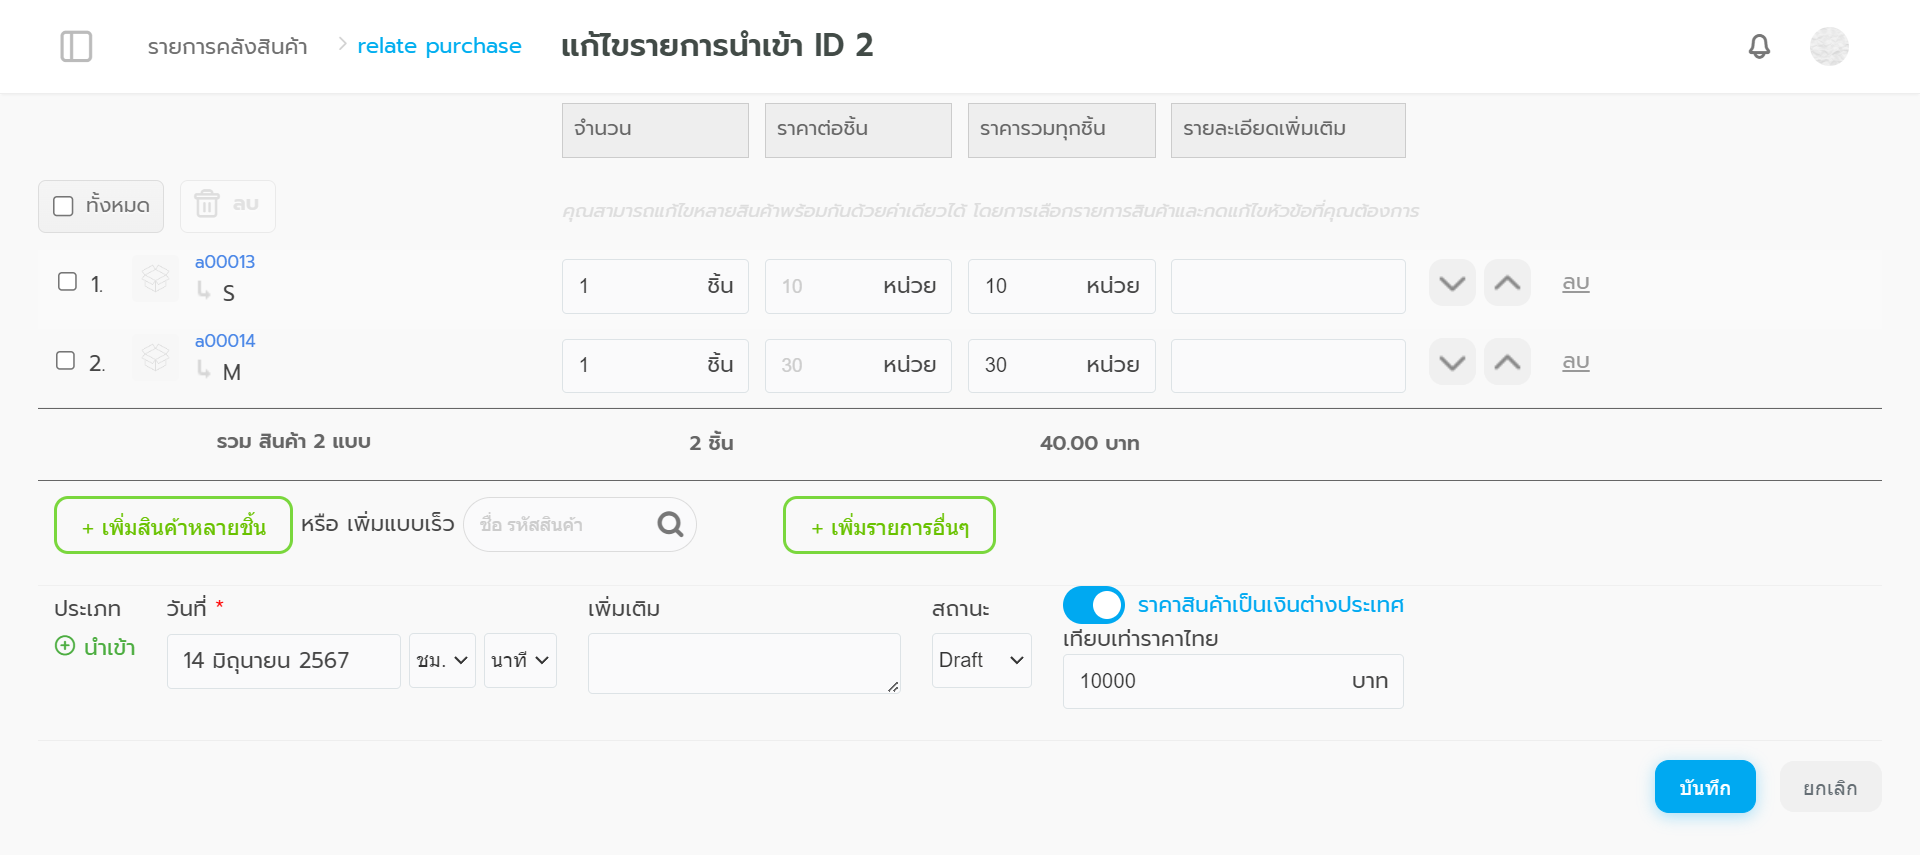Expand the minute (นาที) dropdown
The width and height of the screenshot is (1920, 855).
(520, 660)
